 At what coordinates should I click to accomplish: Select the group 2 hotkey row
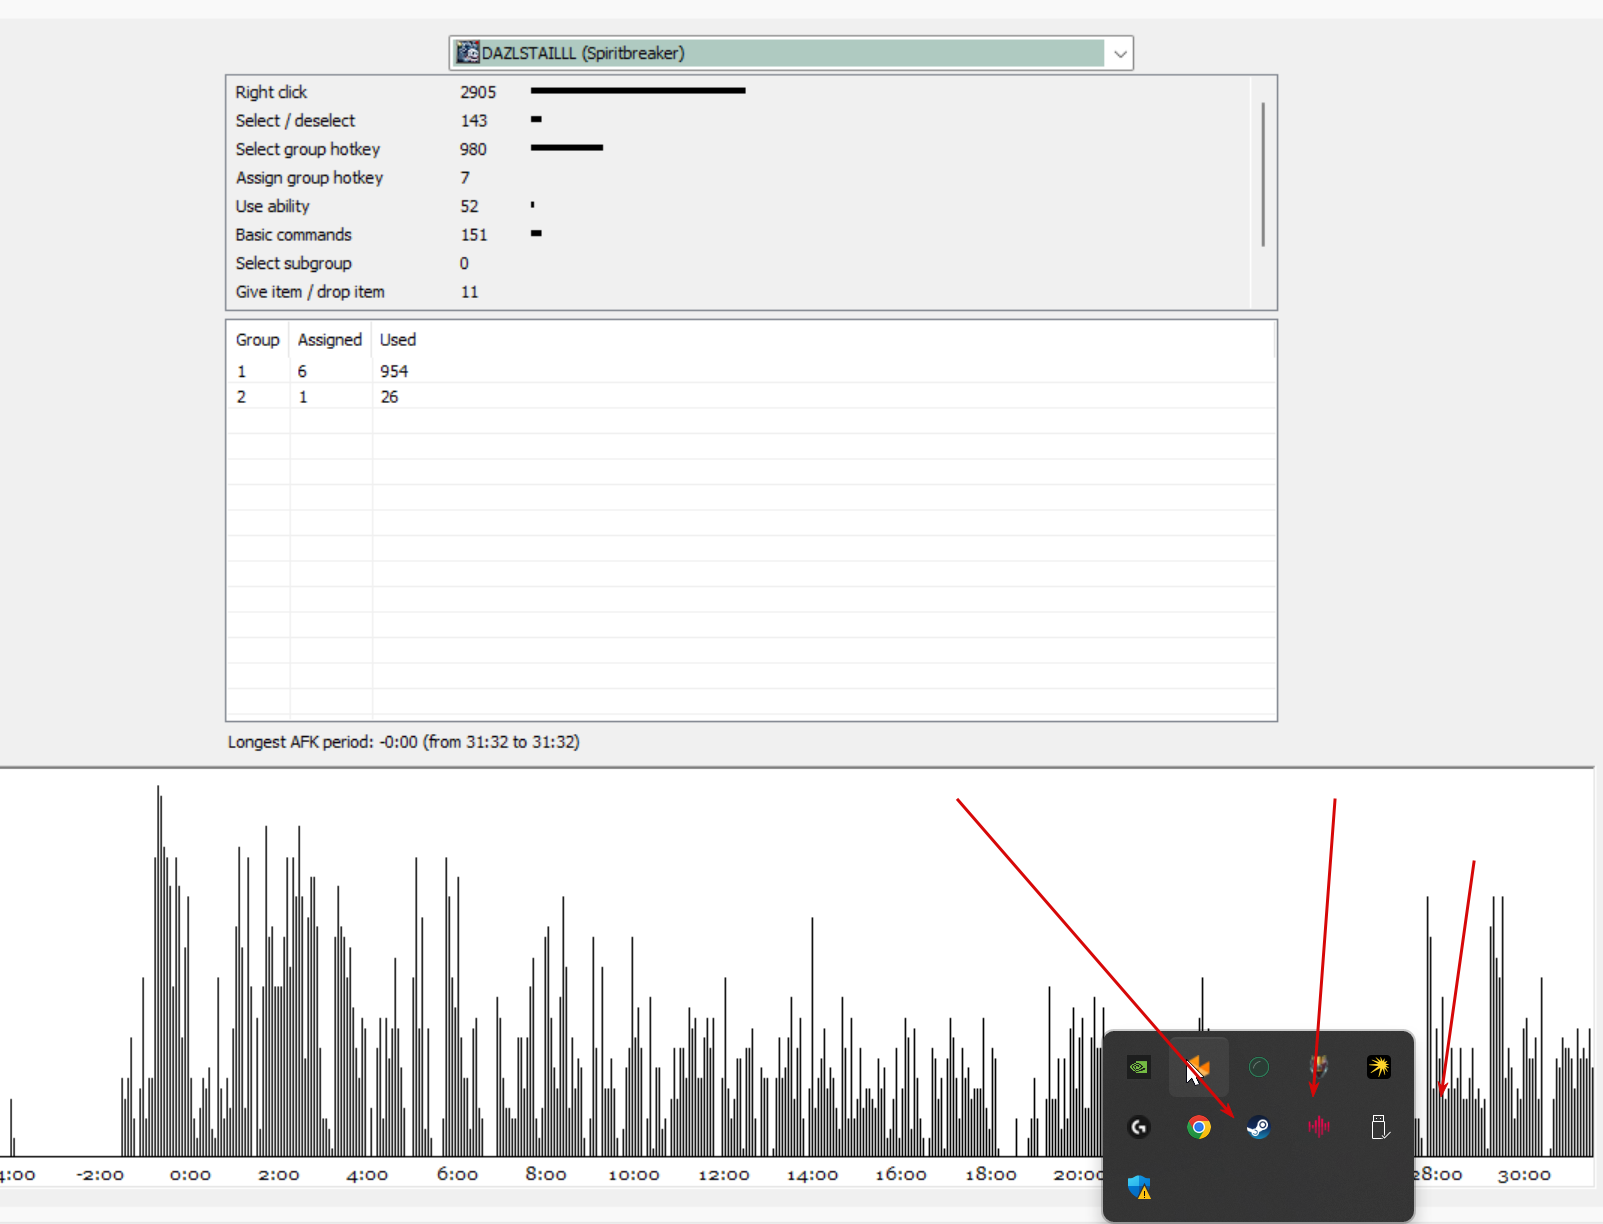[x=751, y=397]
